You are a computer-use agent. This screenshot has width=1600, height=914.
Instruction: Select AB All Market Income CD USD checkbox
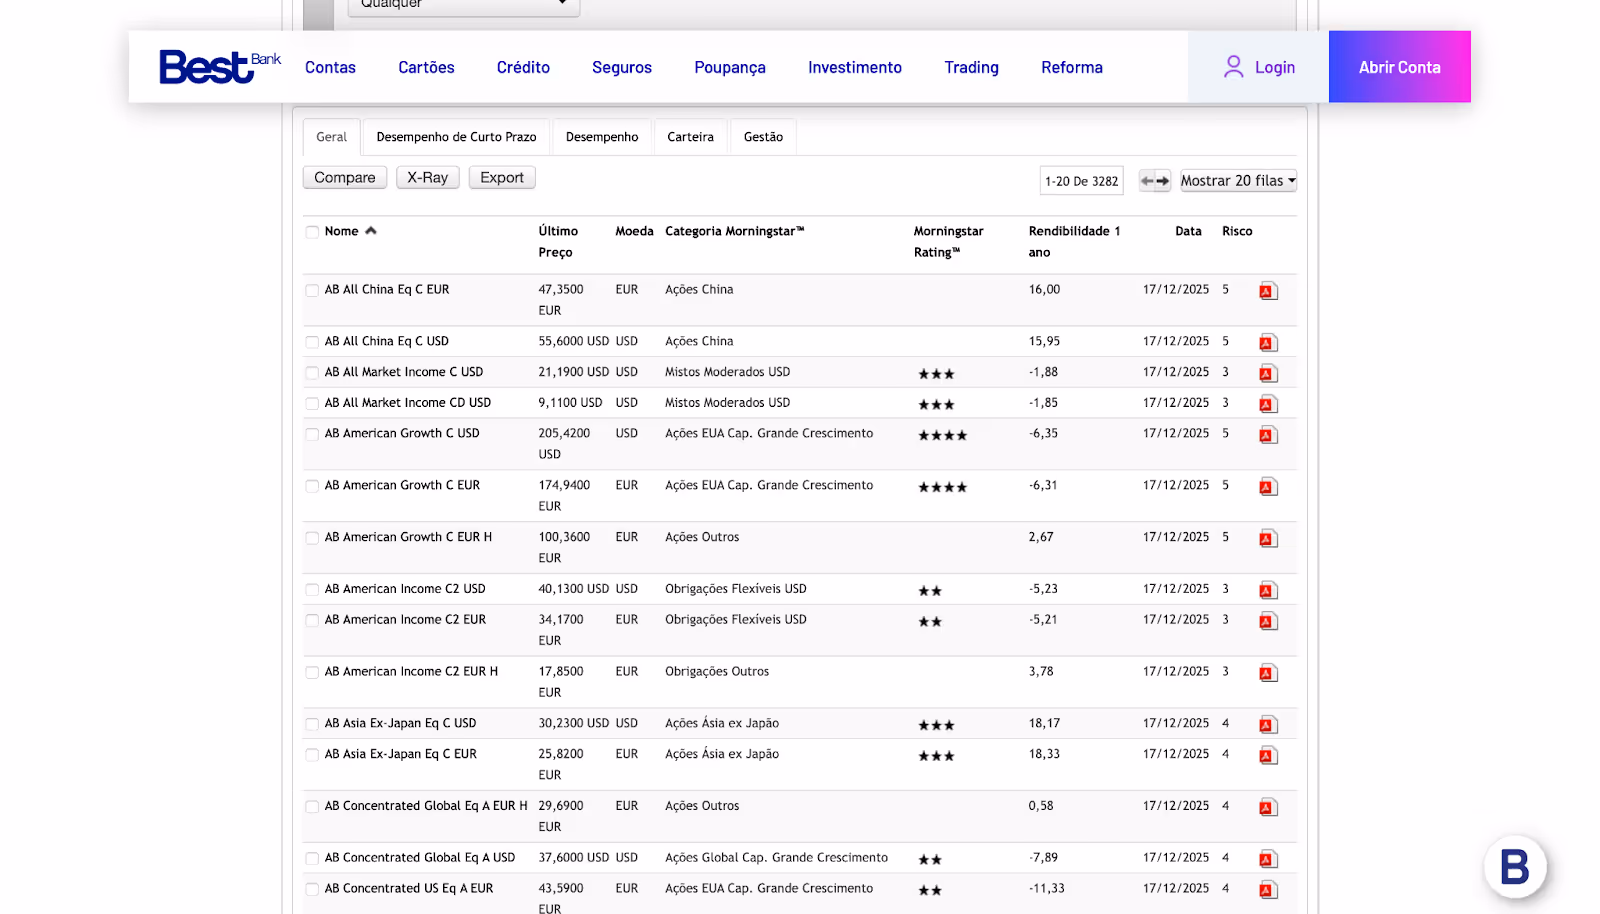pyautogui.click(x=312, y=403)
